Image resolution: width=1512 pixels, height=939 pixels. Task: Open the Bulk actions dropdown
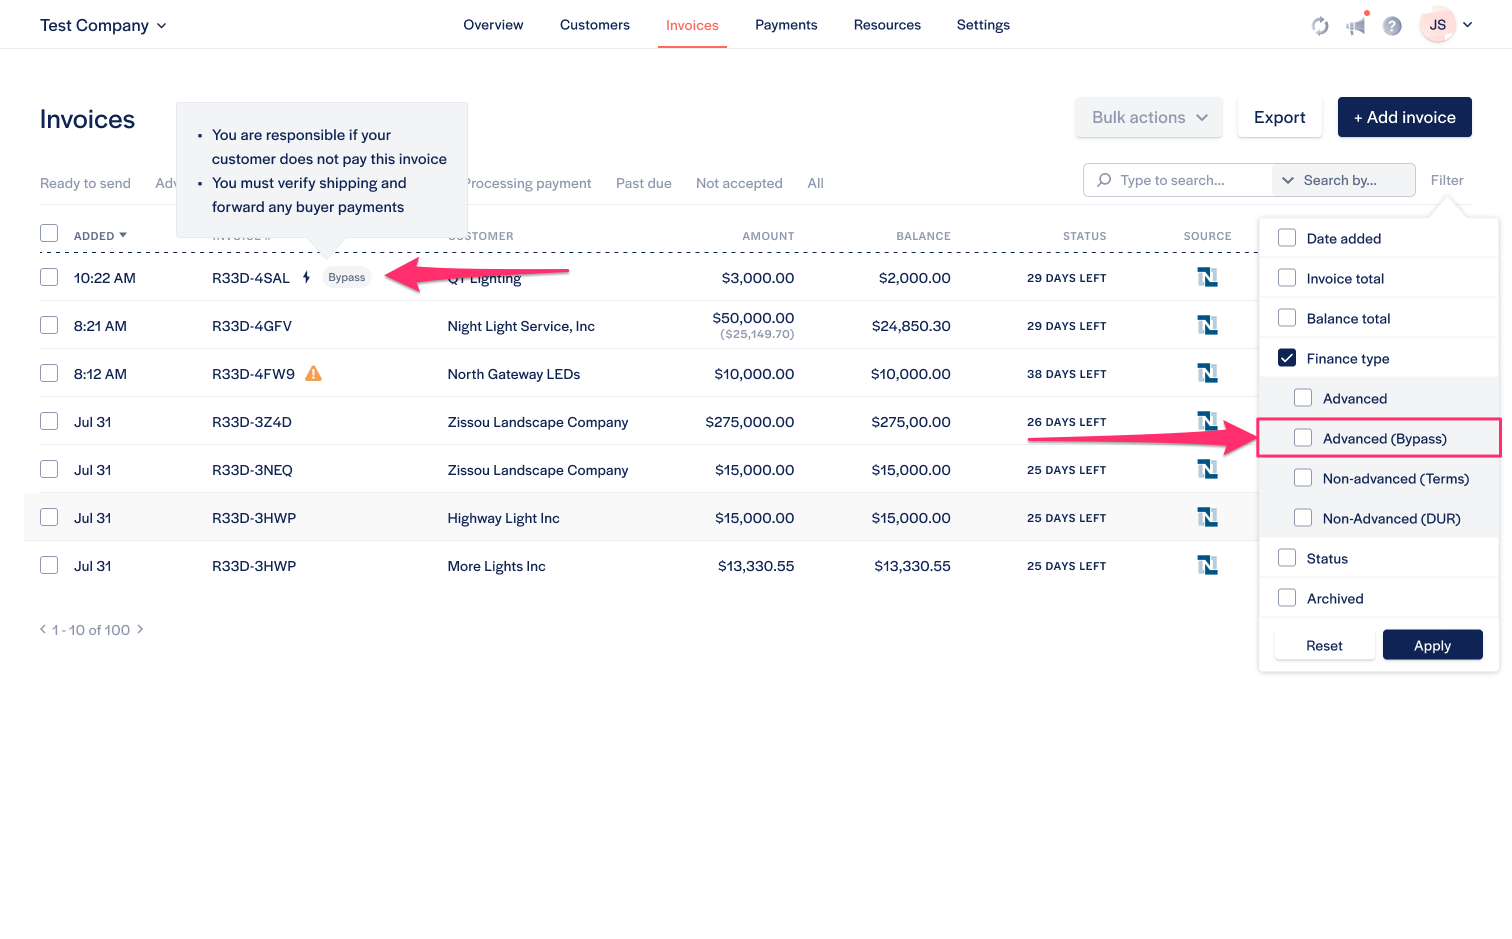[x=1148, y=117]
